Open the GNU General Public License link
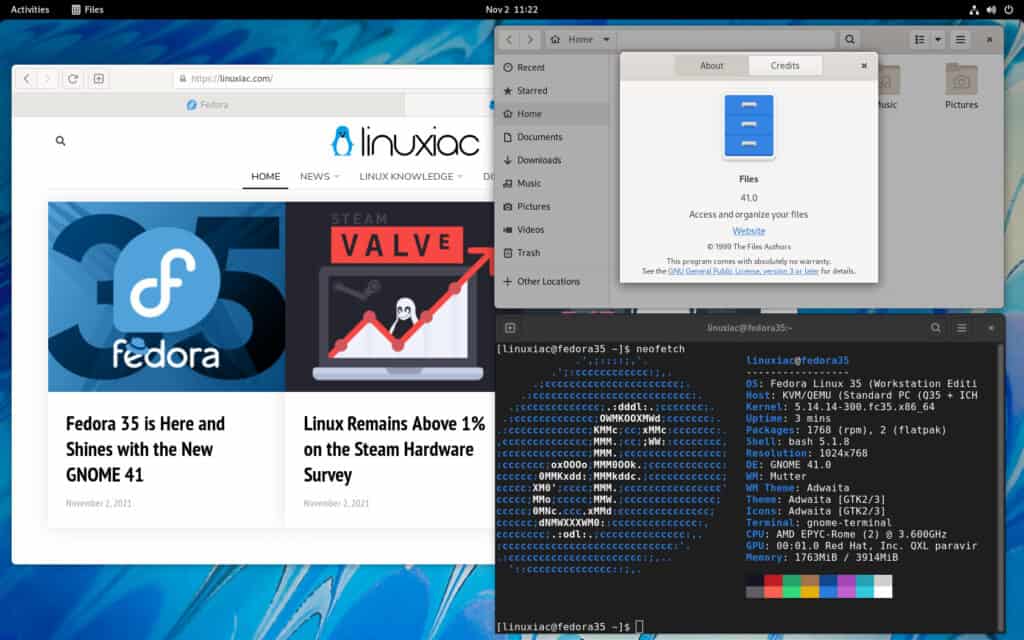Image resolution: width=1024 pixels, height=640 pixels. tap(743, 270)
